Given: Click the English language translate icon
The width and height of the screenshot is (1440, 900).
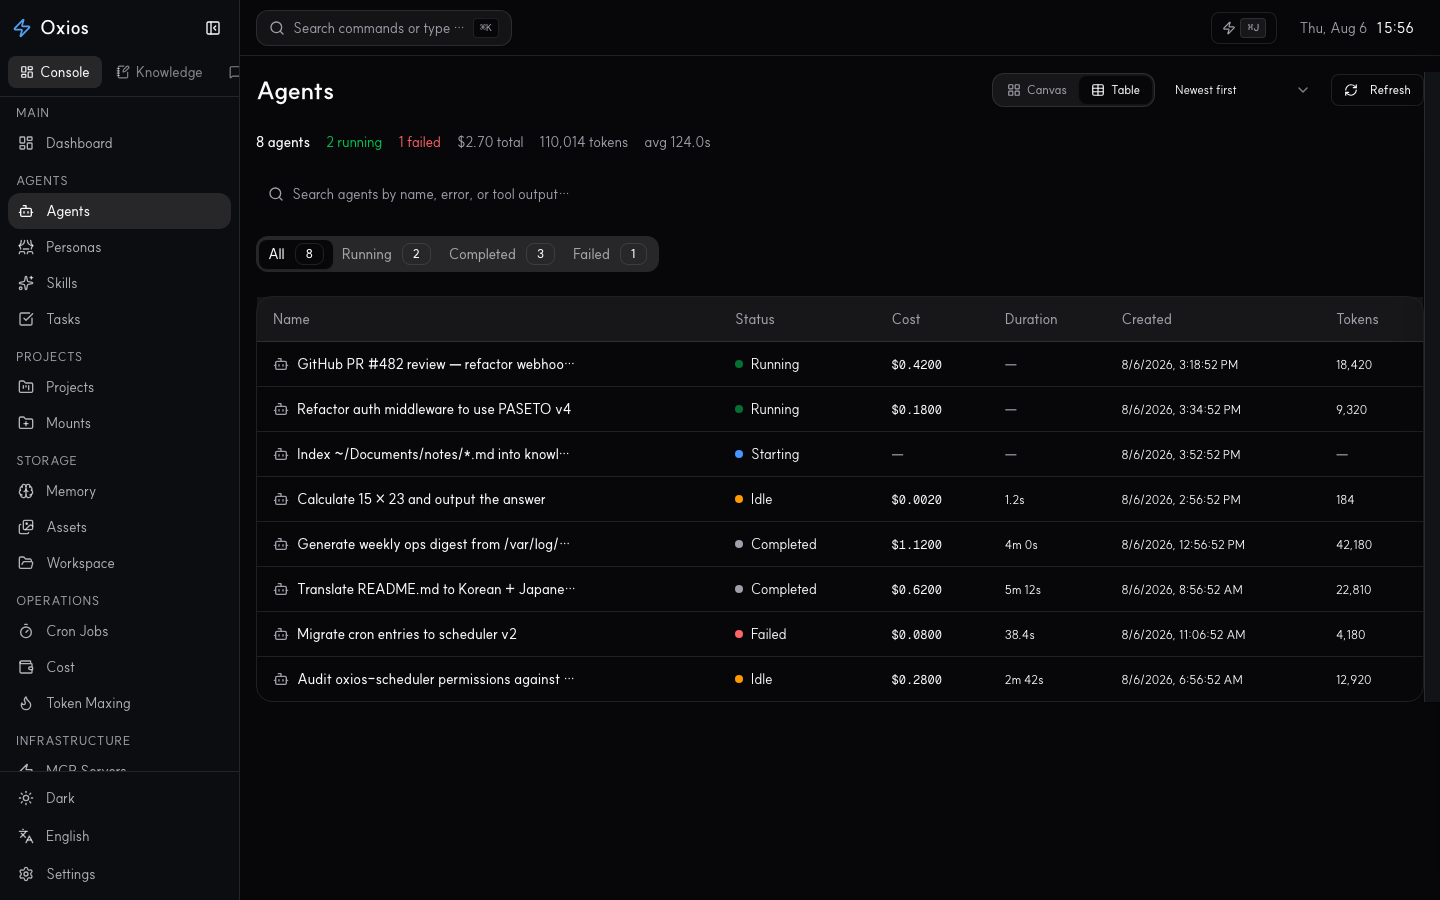Looking at the screenshot, I should (x=26, y=836).
